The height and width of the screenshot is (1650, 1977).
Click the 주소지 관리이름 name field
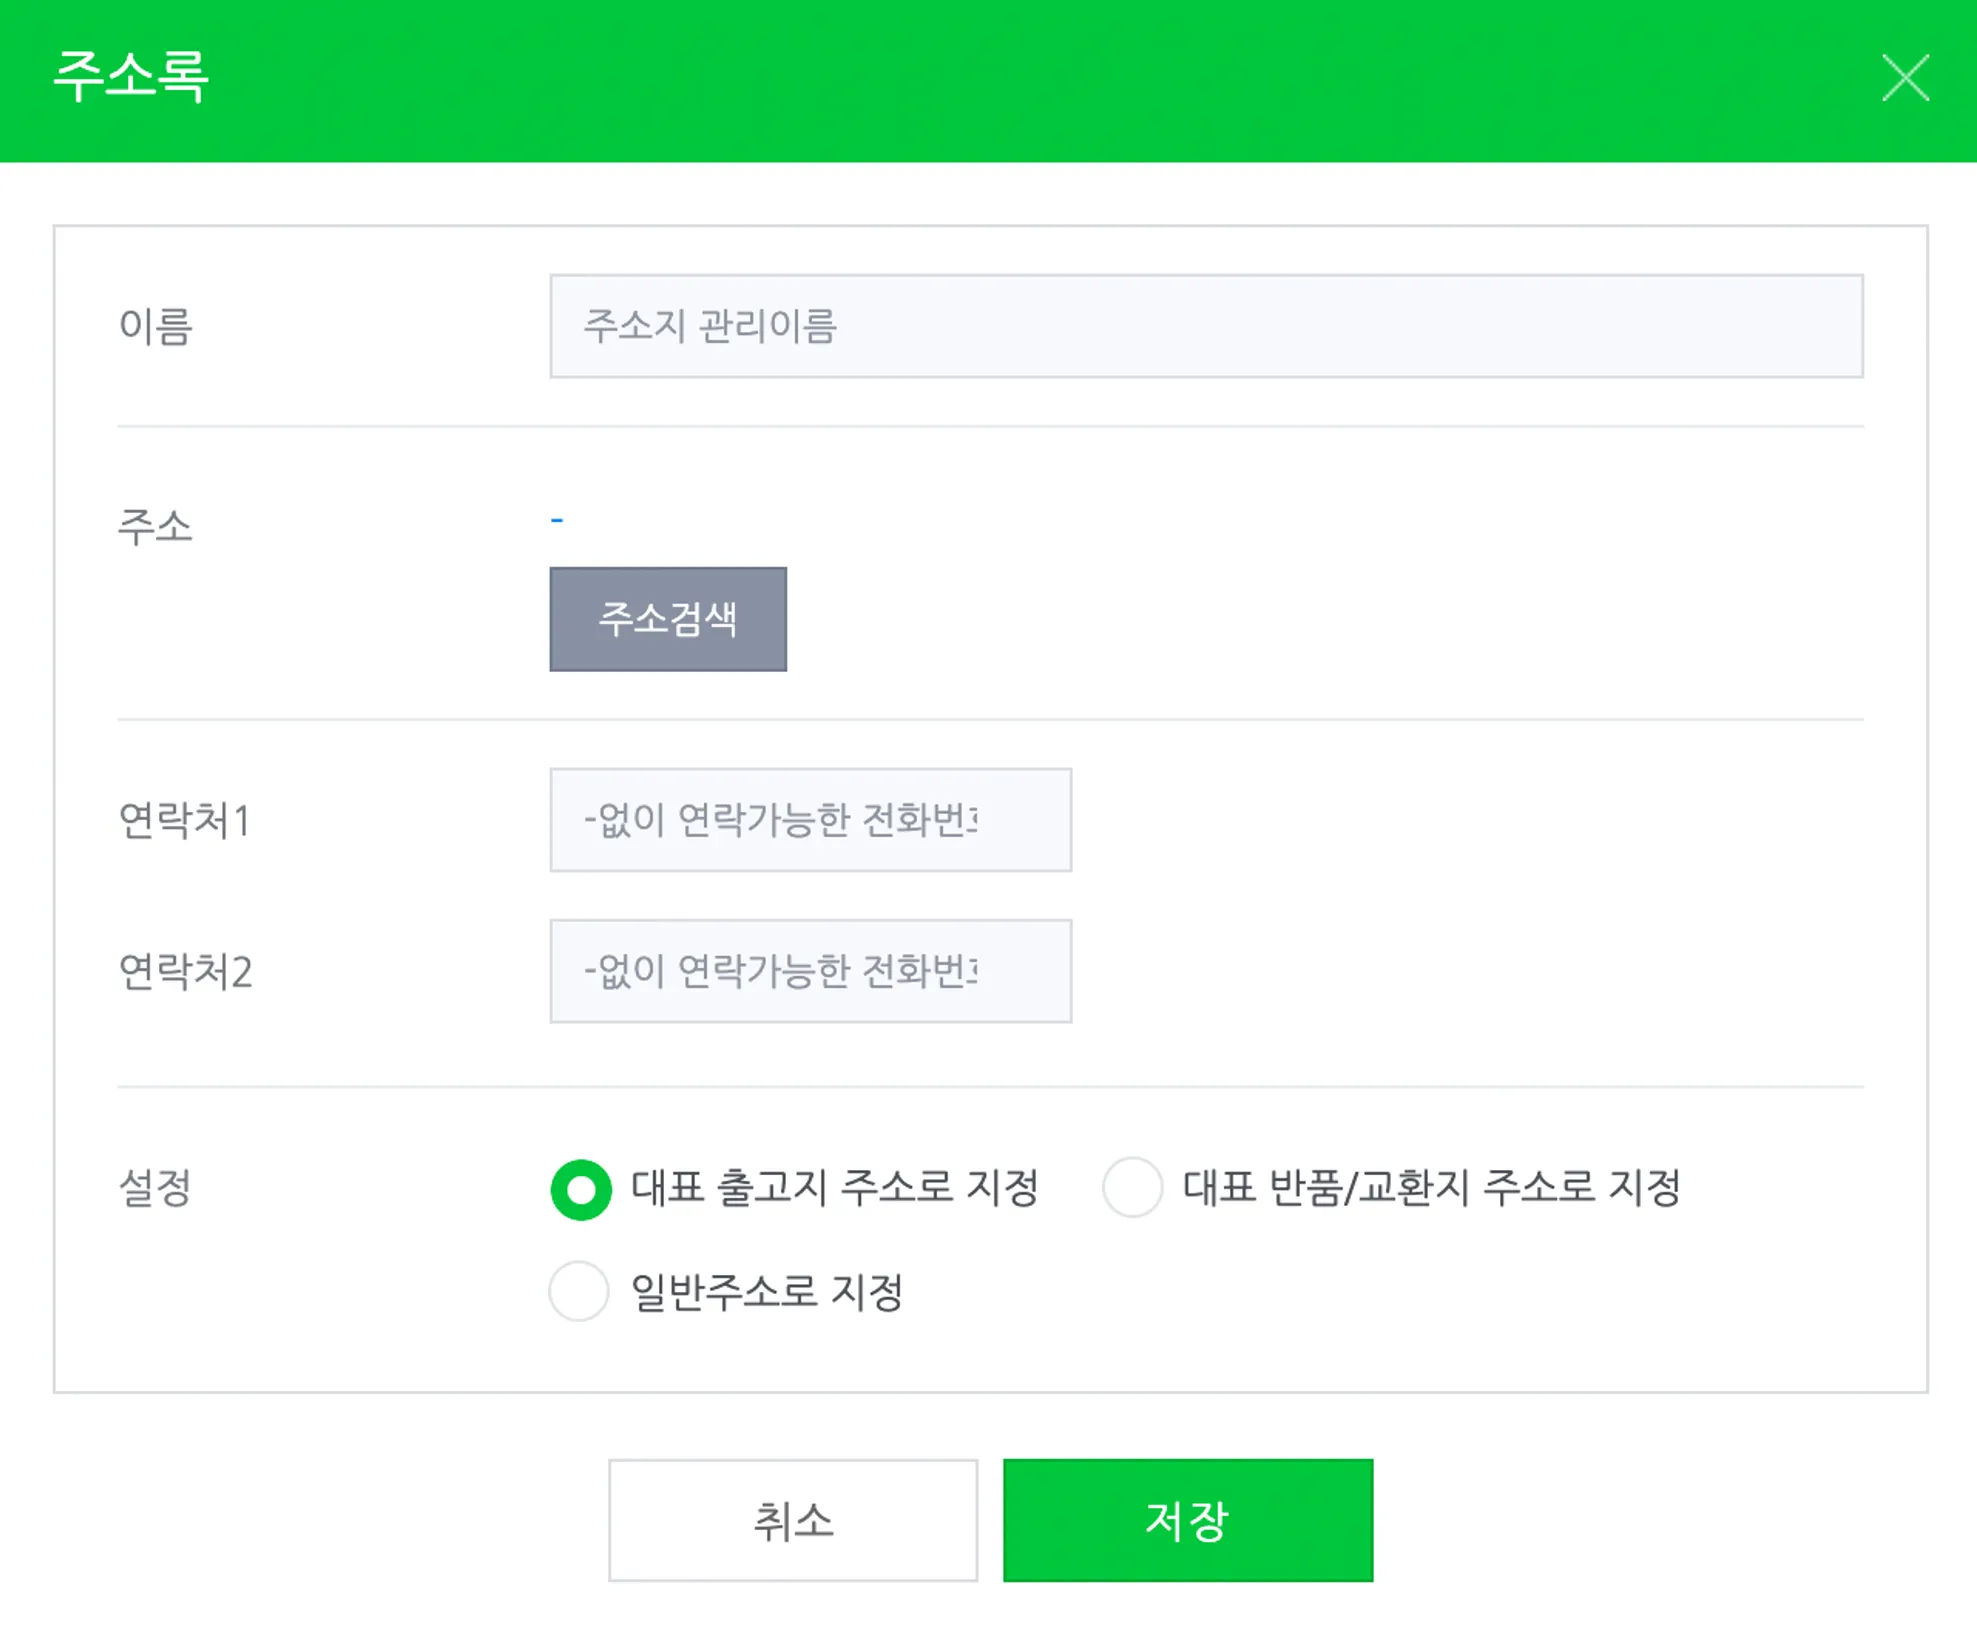click(x=1205, y=326)
